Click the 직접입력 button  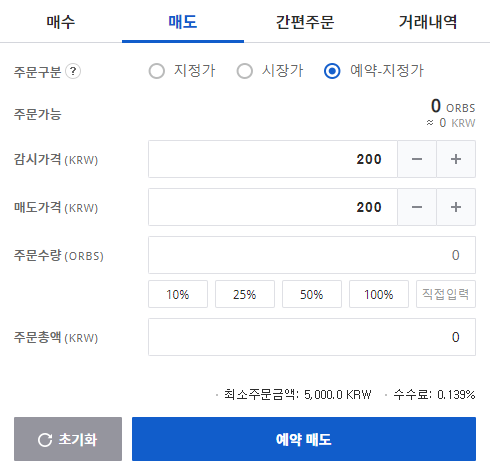(446, 294)
